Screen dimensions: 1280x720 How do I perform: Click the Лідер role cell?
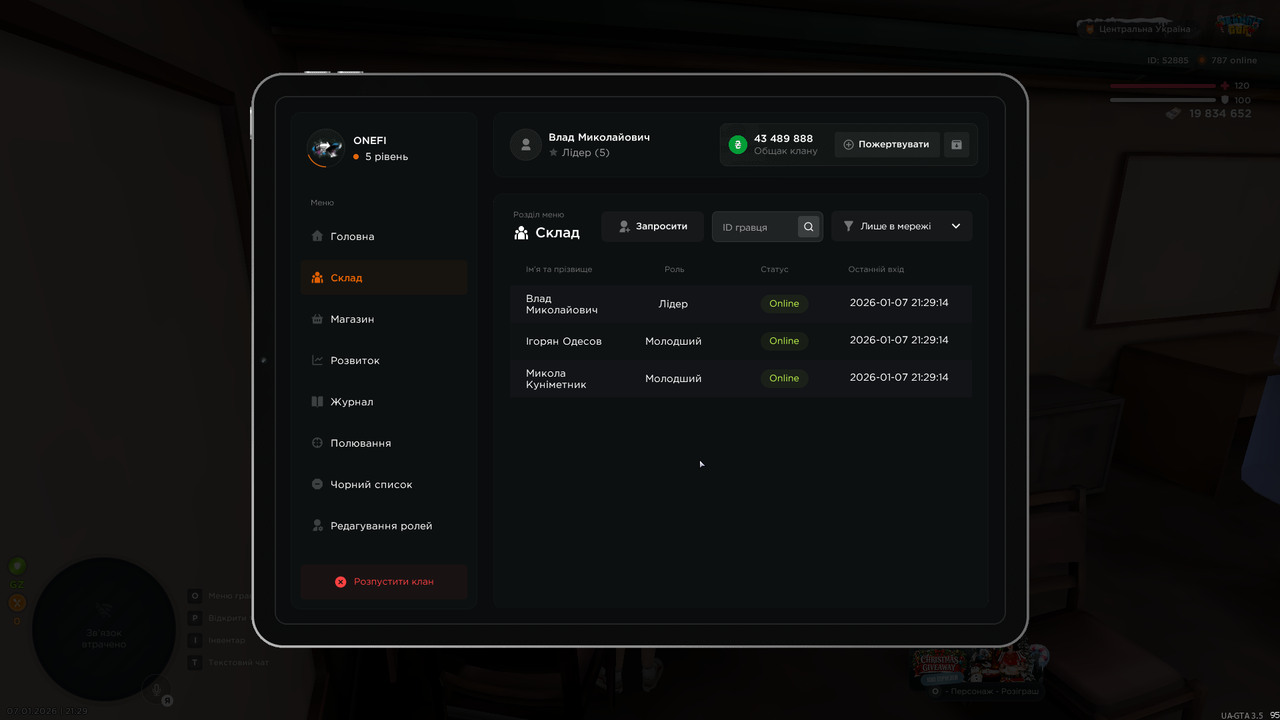click(673, 304)
